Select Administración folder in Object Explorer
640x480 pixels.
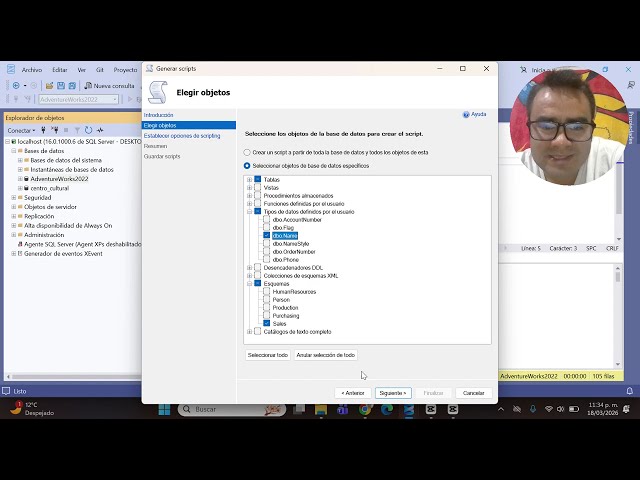pos(44,235)
